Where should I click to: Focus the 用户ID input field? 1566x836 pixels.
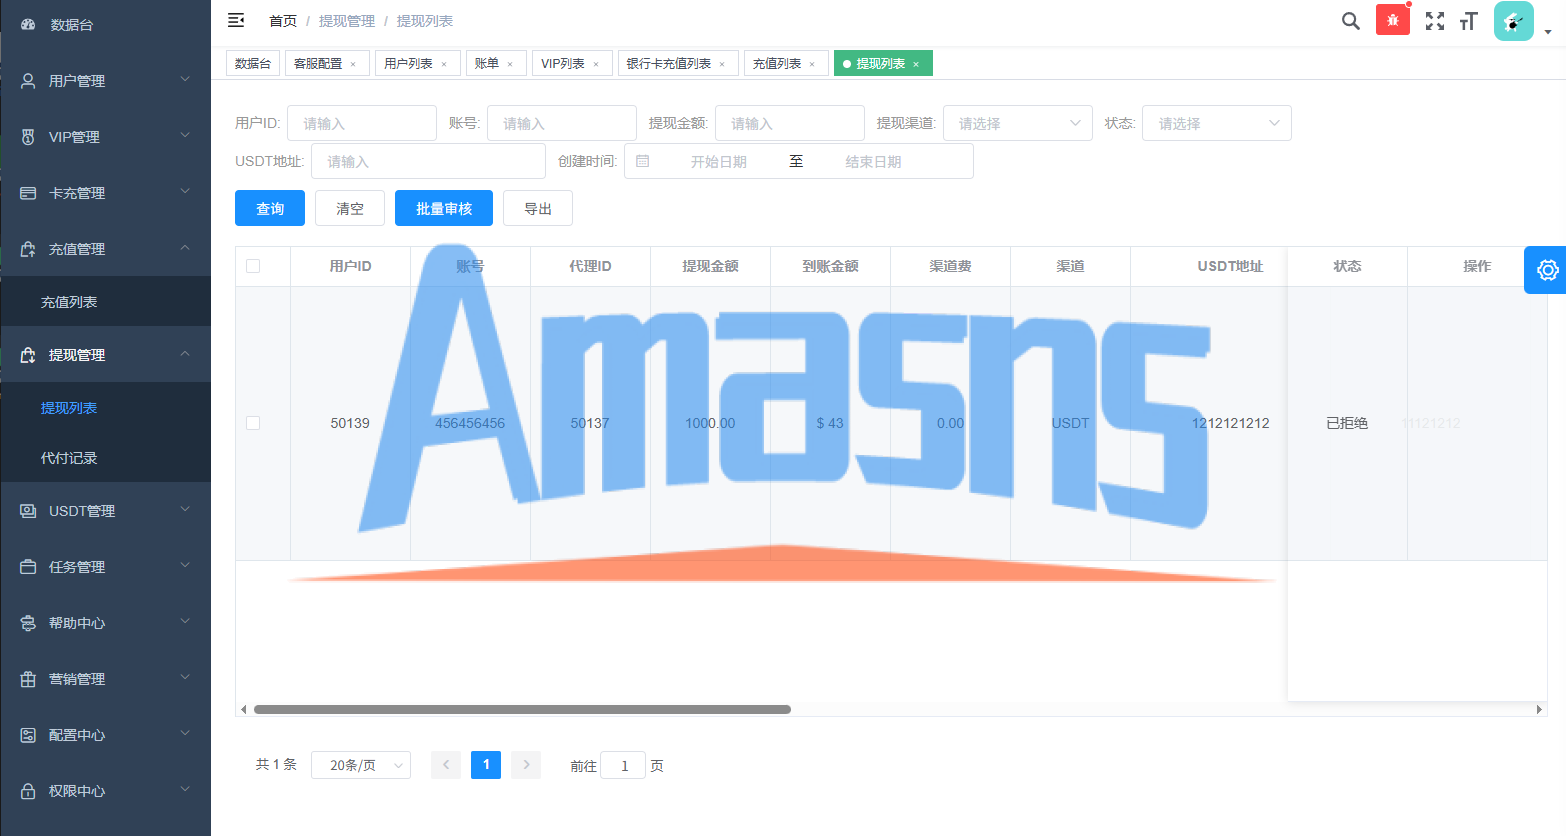coord(362,123)
